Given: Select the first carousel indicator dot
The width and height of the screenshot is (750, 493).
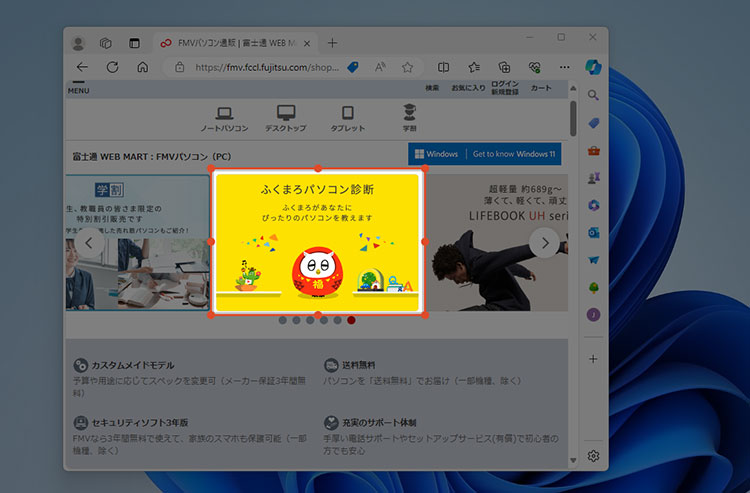Looking at the screenshot, I should (283, 321).
